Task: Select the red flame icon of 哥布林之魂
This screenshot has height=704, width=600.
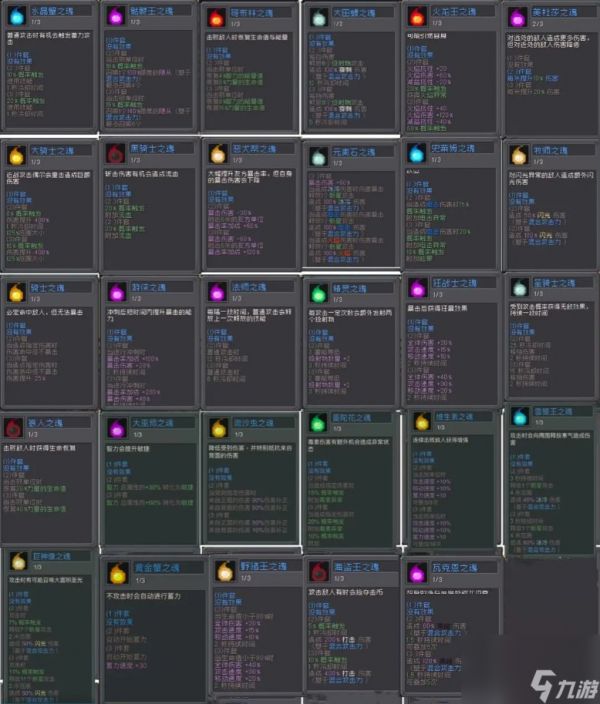Action: click(216, 18)
